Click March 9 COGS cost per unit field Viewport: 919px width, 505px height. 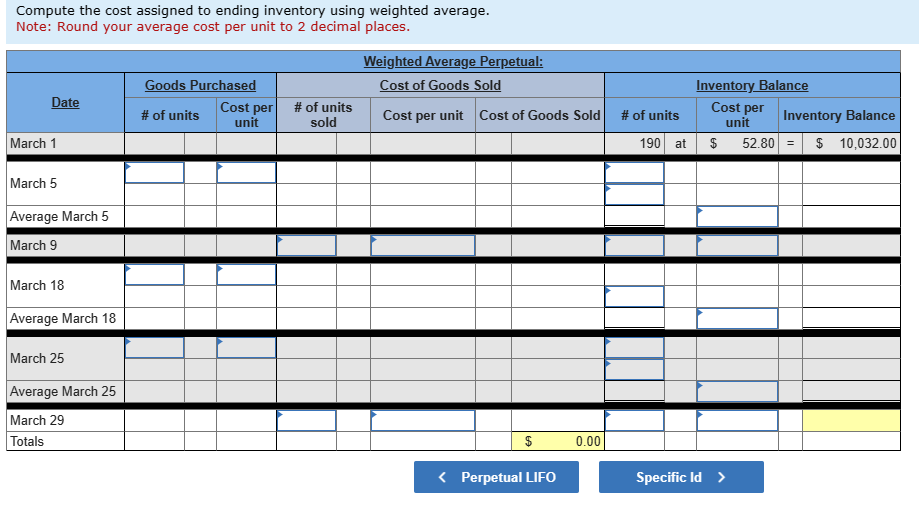point(423,245)
